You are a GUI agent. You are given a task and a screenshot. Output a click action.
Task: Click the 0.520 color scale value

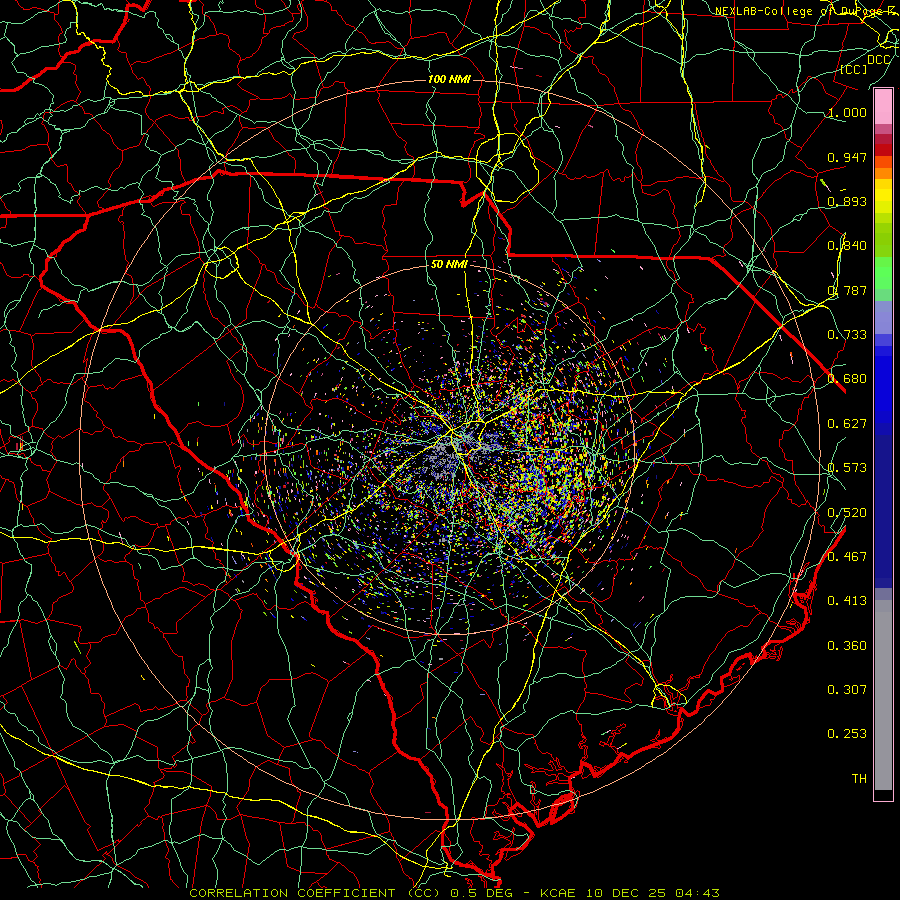(847, 513)
